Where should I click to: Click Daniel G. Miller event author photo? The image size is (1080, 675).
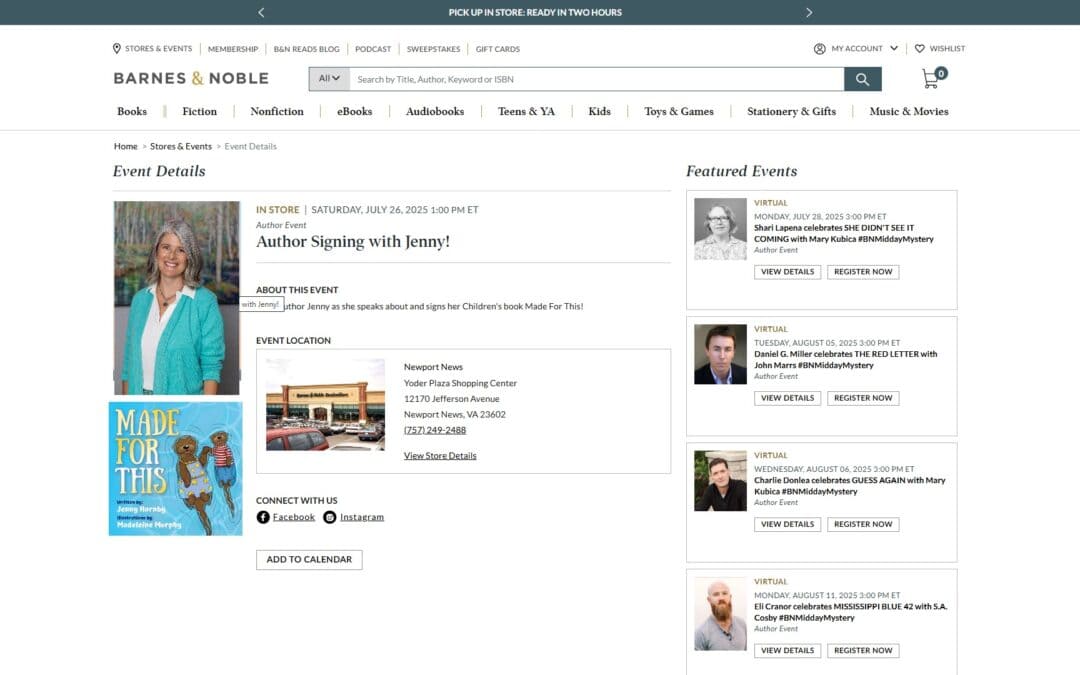[720, 354]
